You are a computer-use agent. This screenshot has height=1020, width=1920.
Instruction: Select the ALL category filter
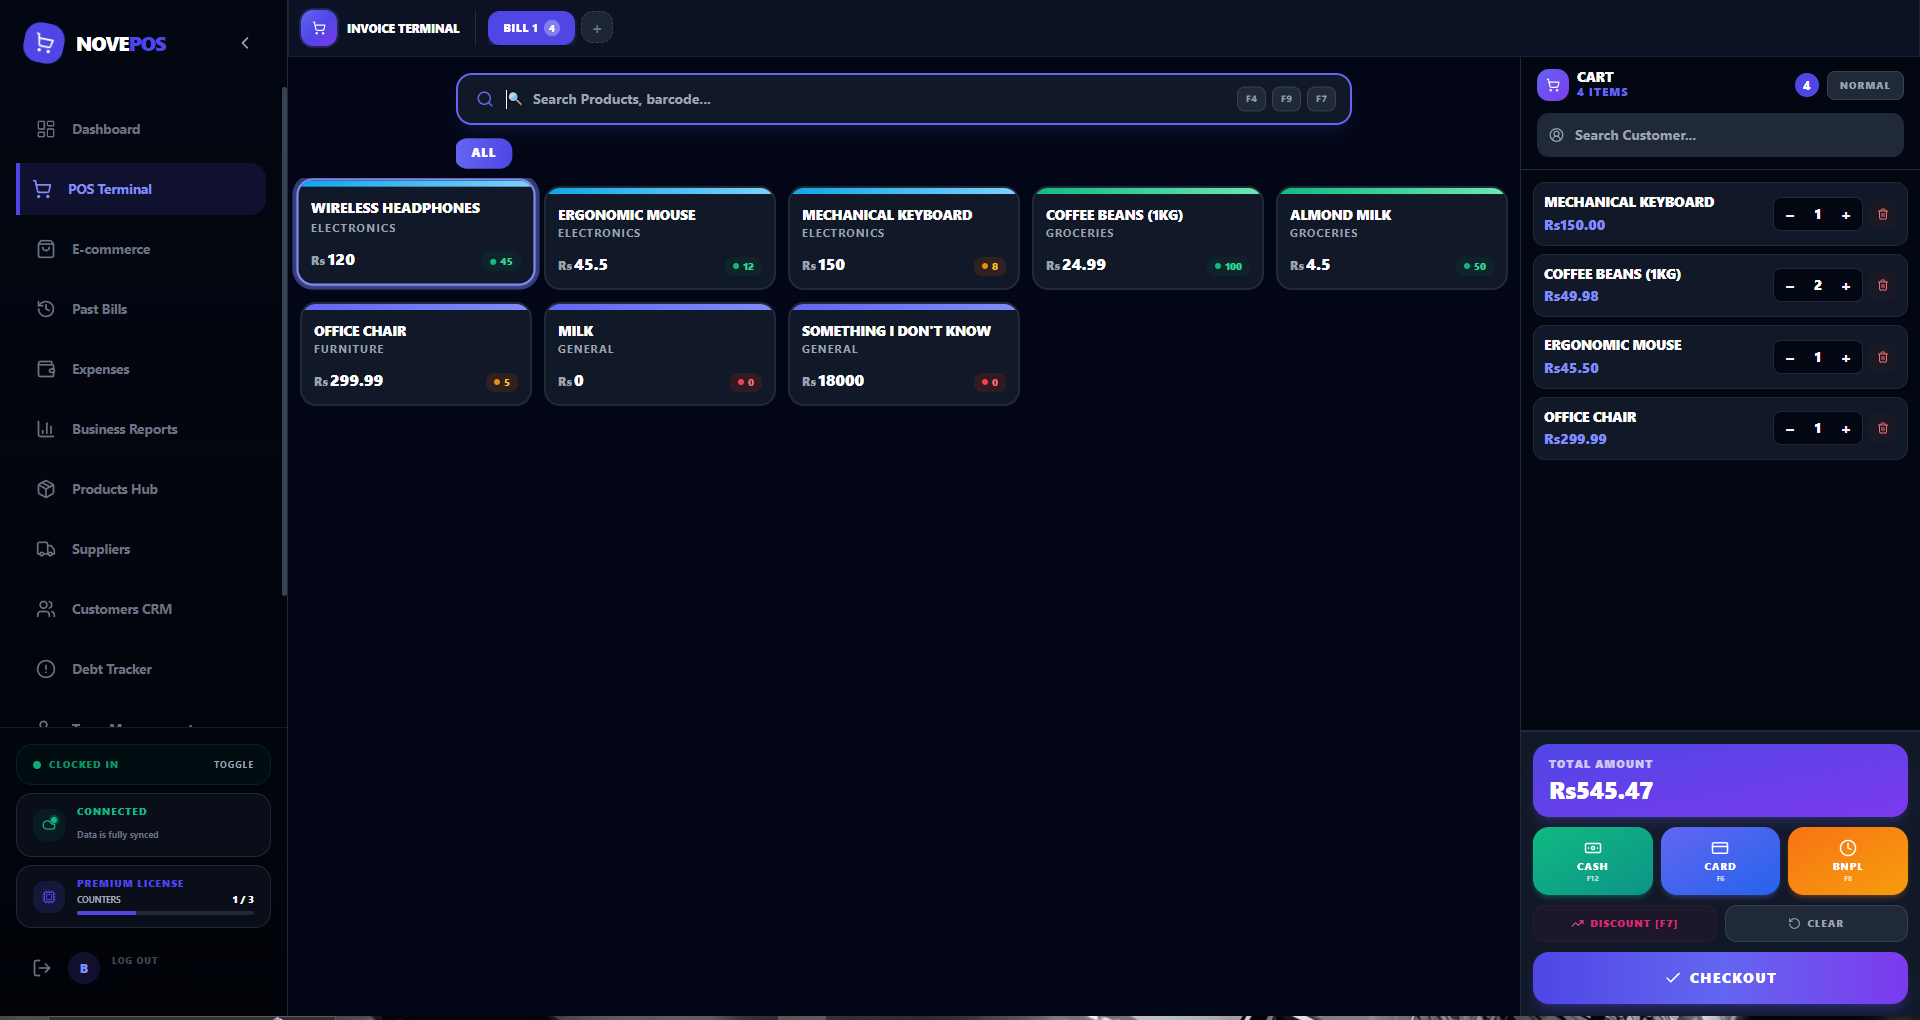click(484, 153)
